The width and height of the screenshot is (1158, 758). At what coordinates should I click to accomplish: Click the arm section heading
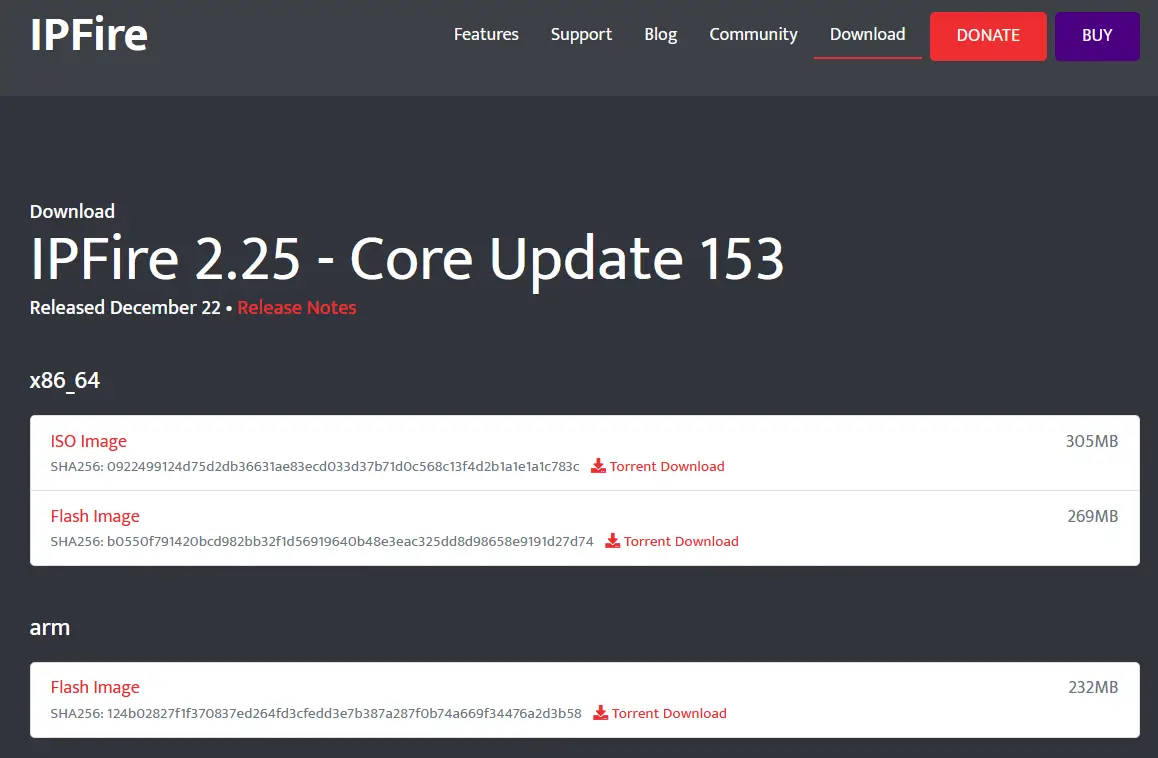pos(49,627)
